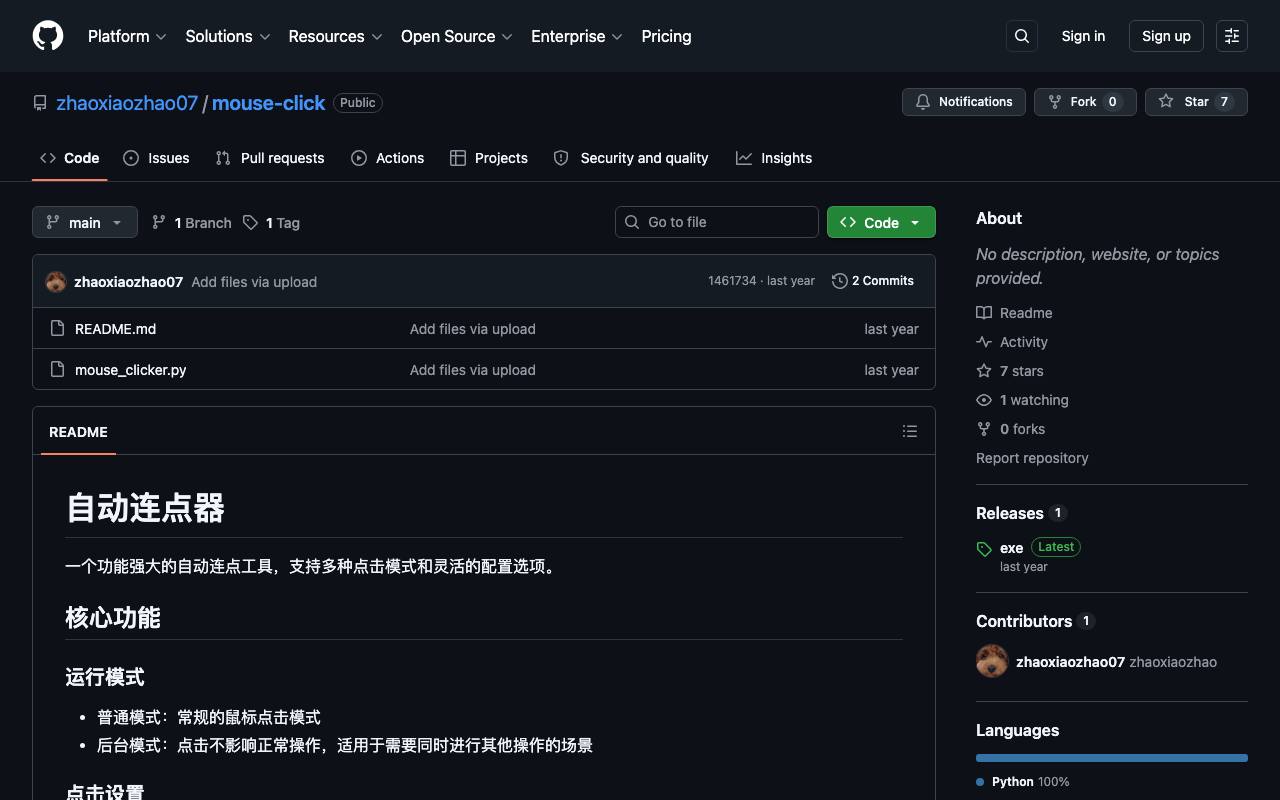1280x800 pixels.
Task: Open the latest commit message Add files via upload
Action: pyautogui.click(x=254, y=282)
